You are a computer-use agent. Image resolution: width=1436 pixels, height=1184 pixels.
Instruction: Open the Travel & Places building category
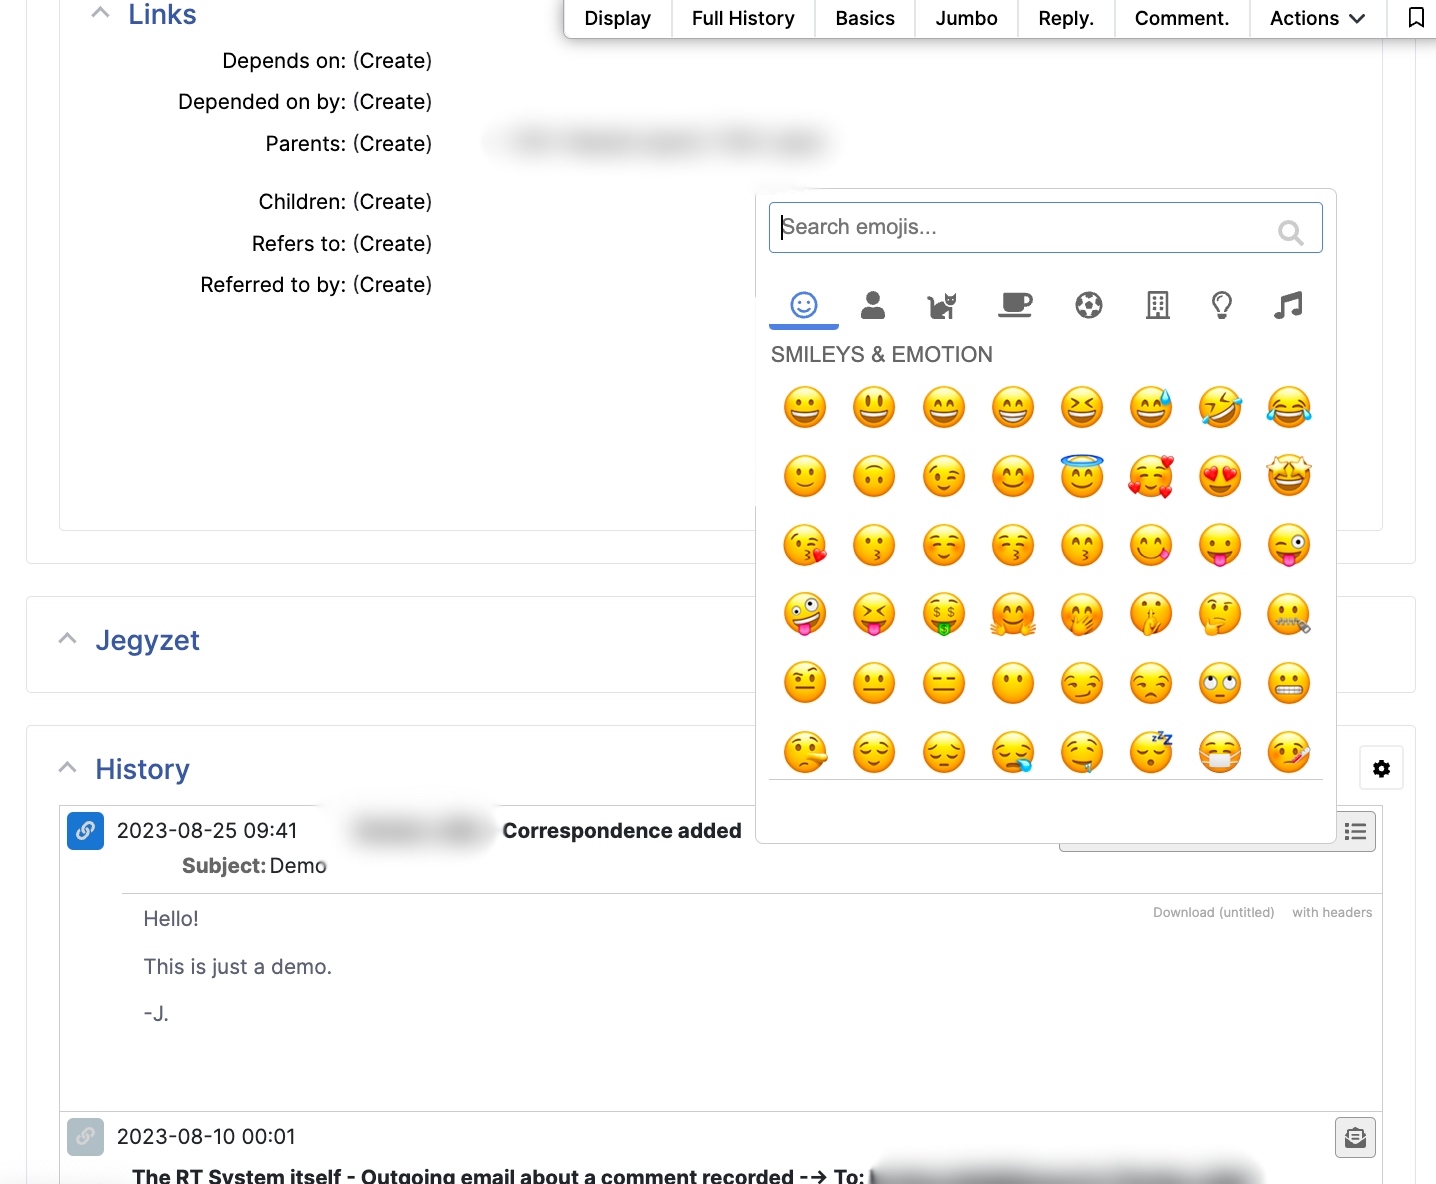1157,305
